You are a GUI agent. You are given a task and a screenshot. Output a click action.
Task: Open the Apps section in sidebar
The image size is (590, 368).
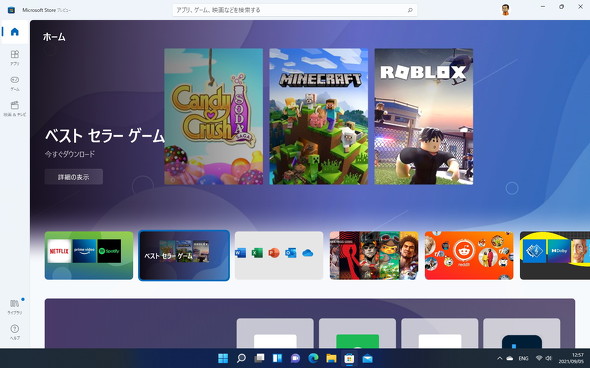15,58
